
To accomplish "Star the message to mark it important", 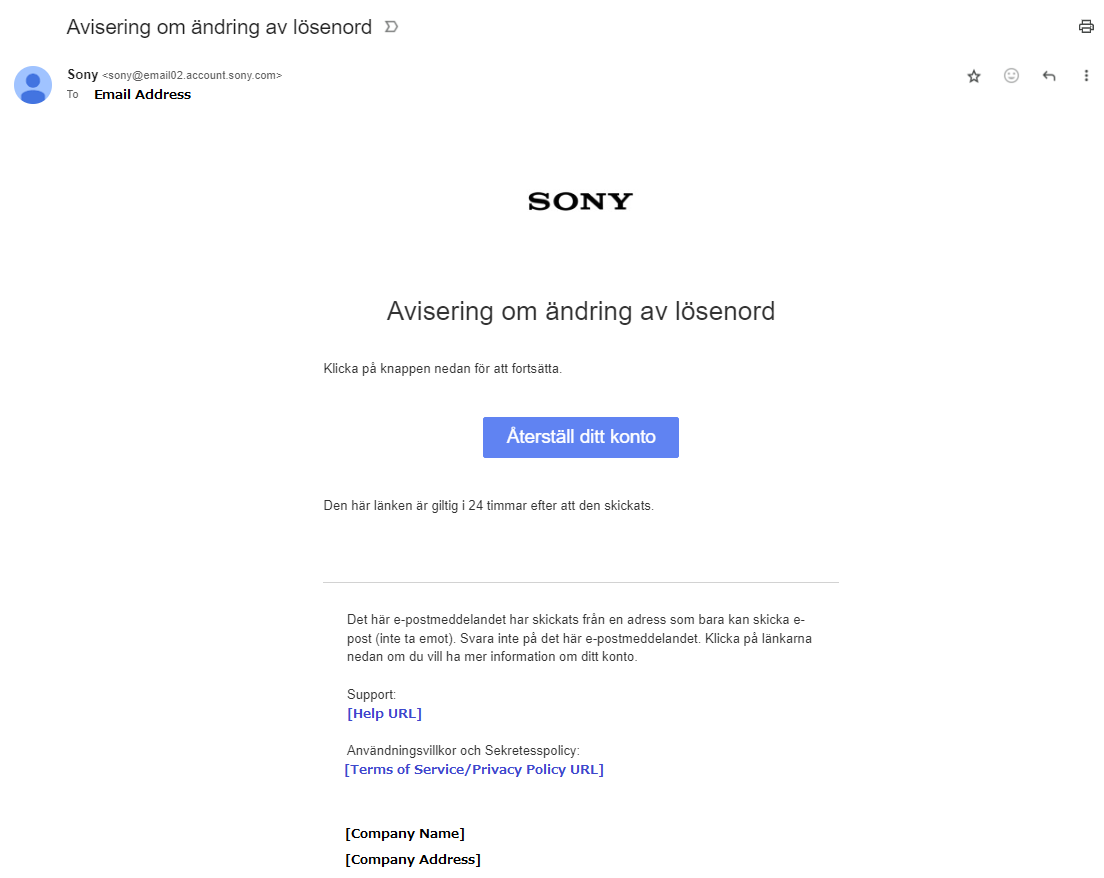I will (973, 75).
